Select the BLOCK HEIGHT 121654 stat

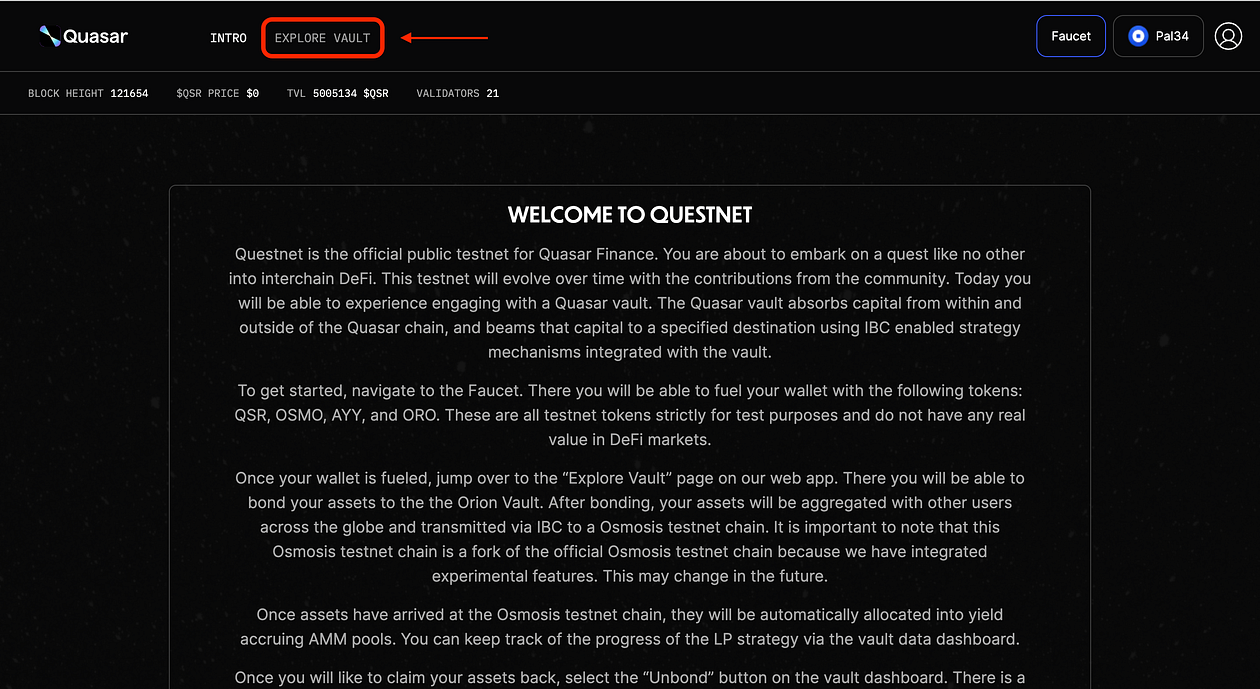point(88,93)
